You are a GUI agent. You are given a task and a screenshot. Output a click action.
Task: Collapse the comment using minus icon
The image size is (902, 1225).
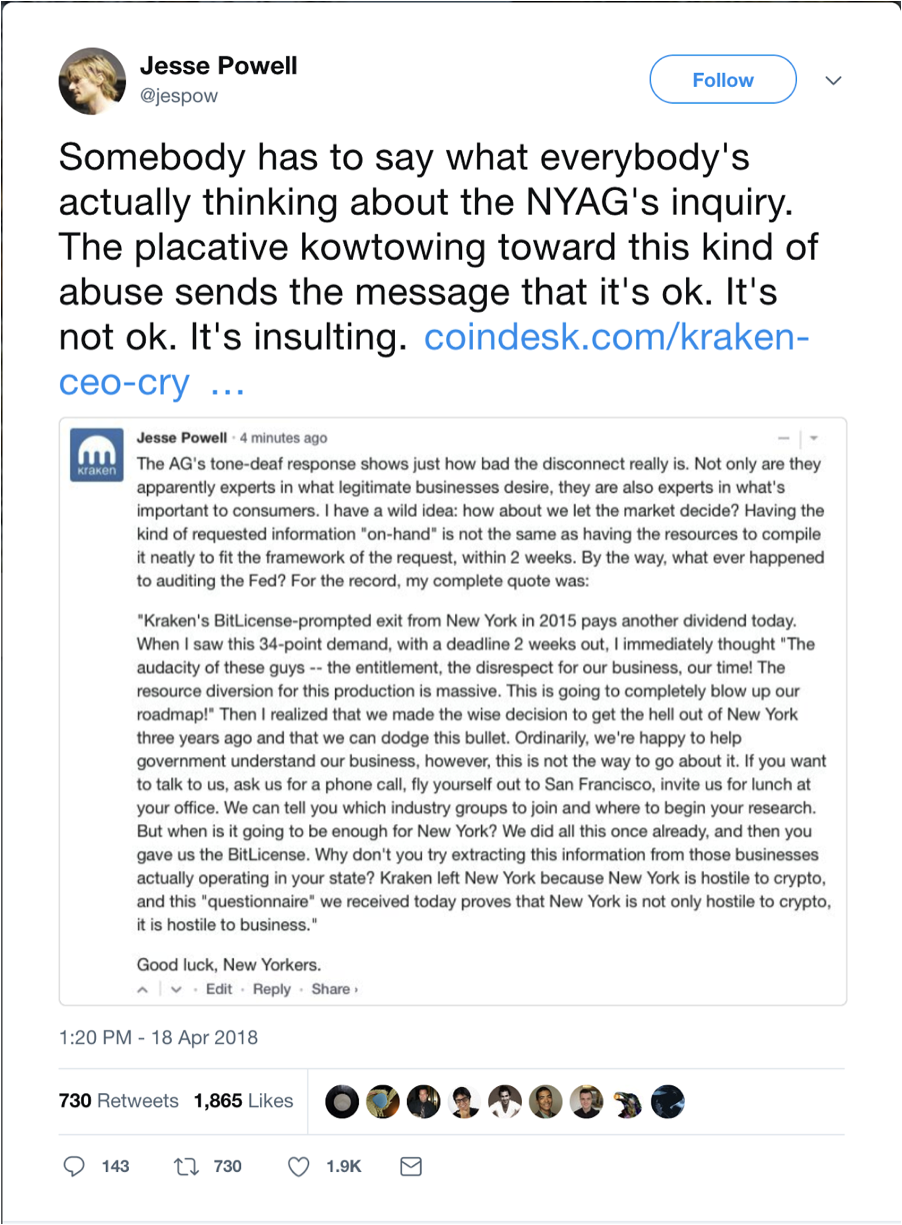click(783, 438)
